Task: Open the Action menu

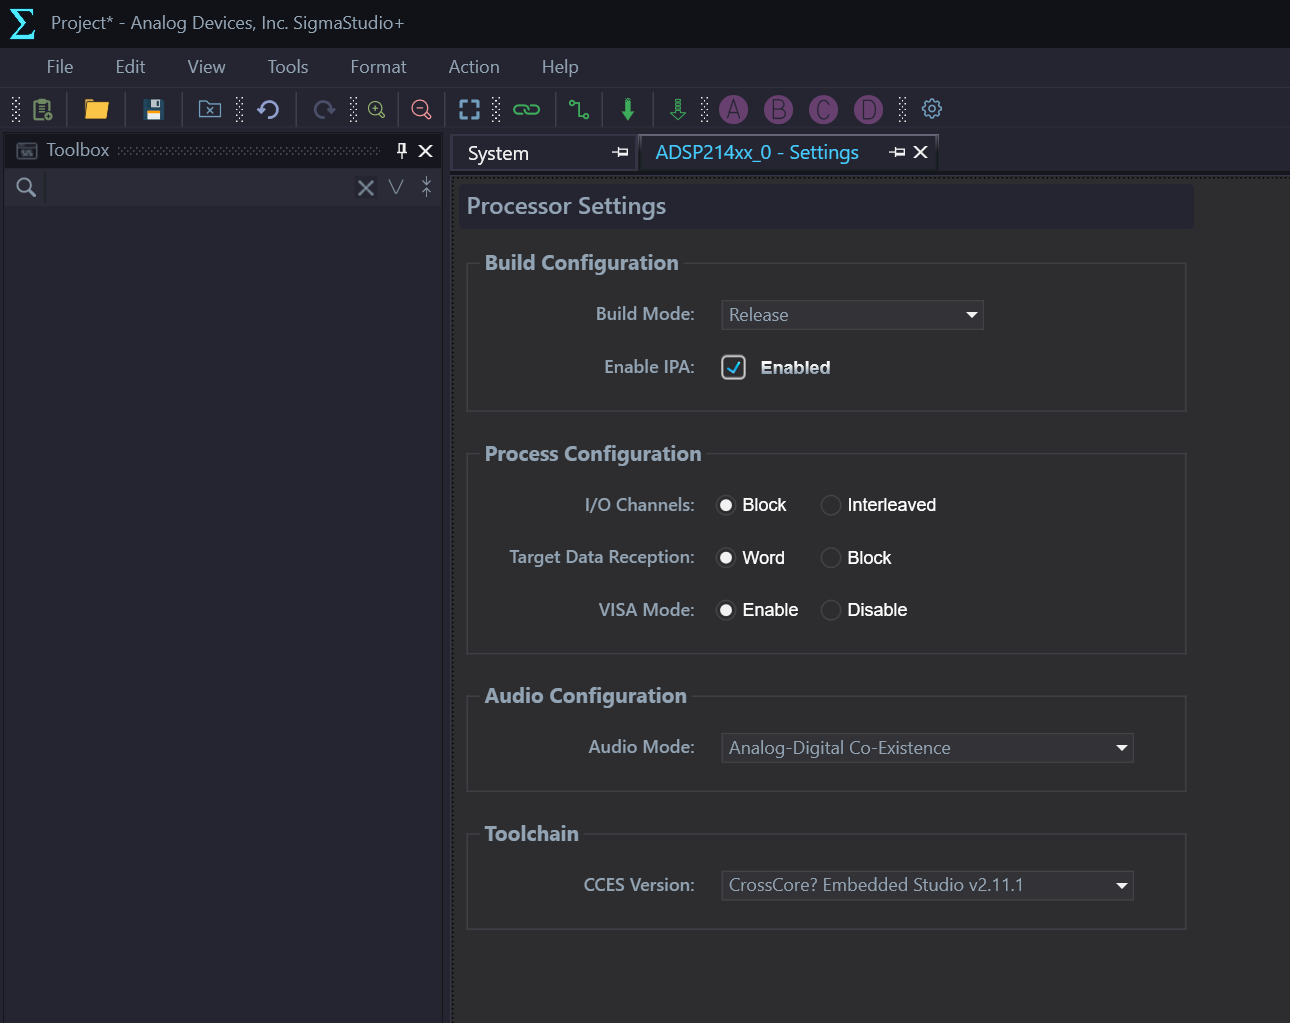Action: (x=474, y=67)
